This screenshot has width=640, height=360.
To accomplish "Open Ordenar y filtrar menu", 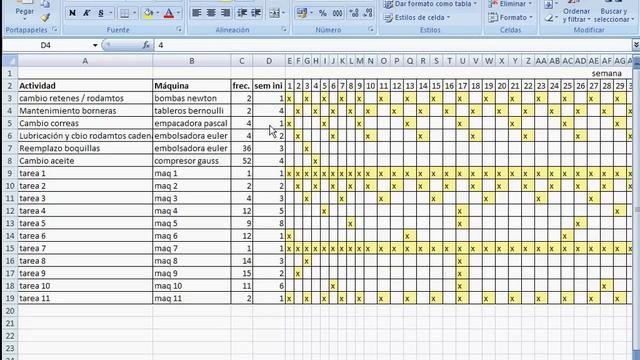I will point(577,15).
